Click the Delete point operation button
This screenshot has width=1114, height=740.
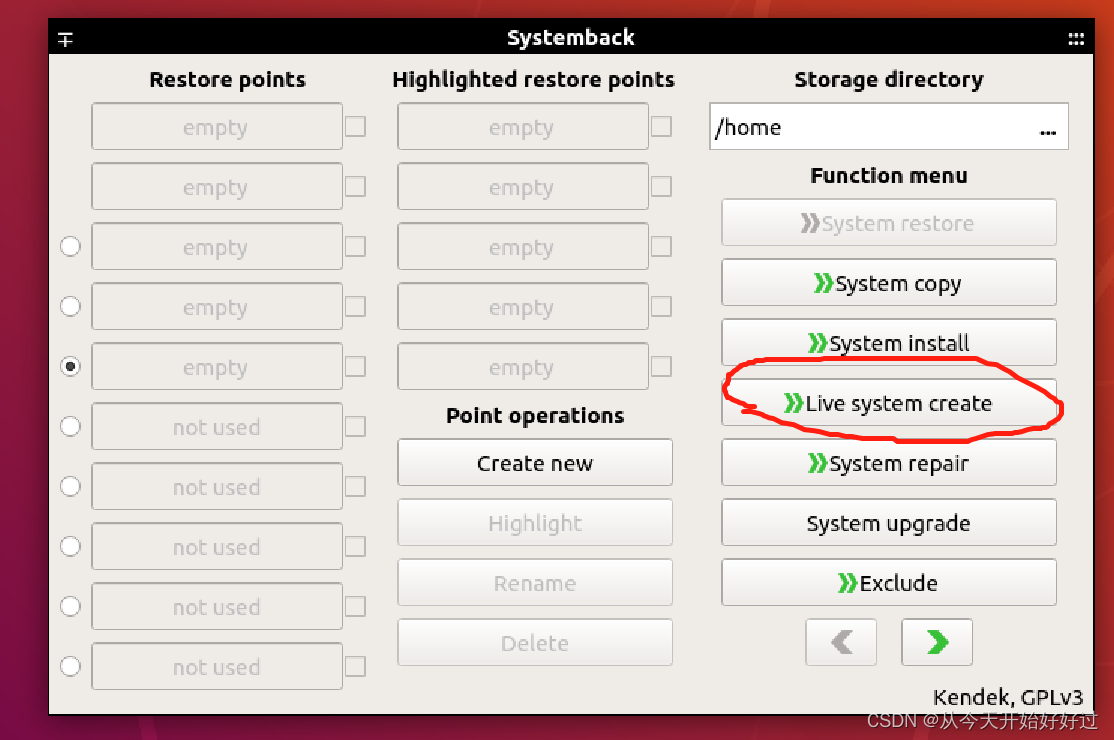coord(535,642)
